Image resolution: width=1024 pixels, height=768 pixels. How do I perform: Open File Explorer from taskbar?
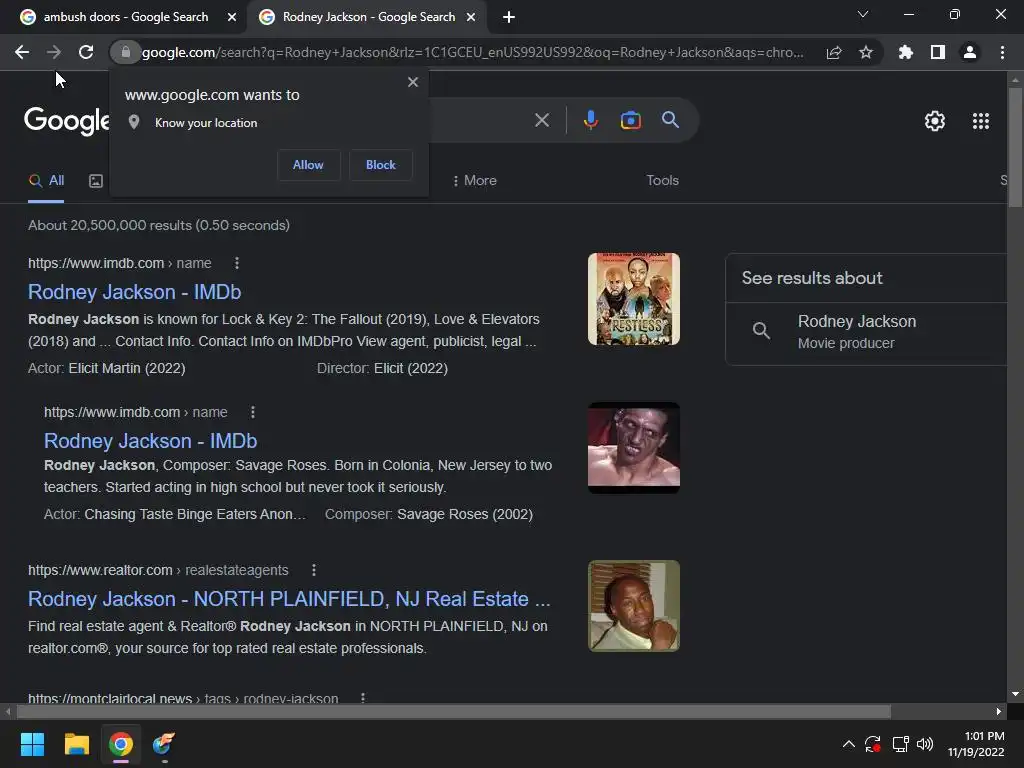(76, 744)
